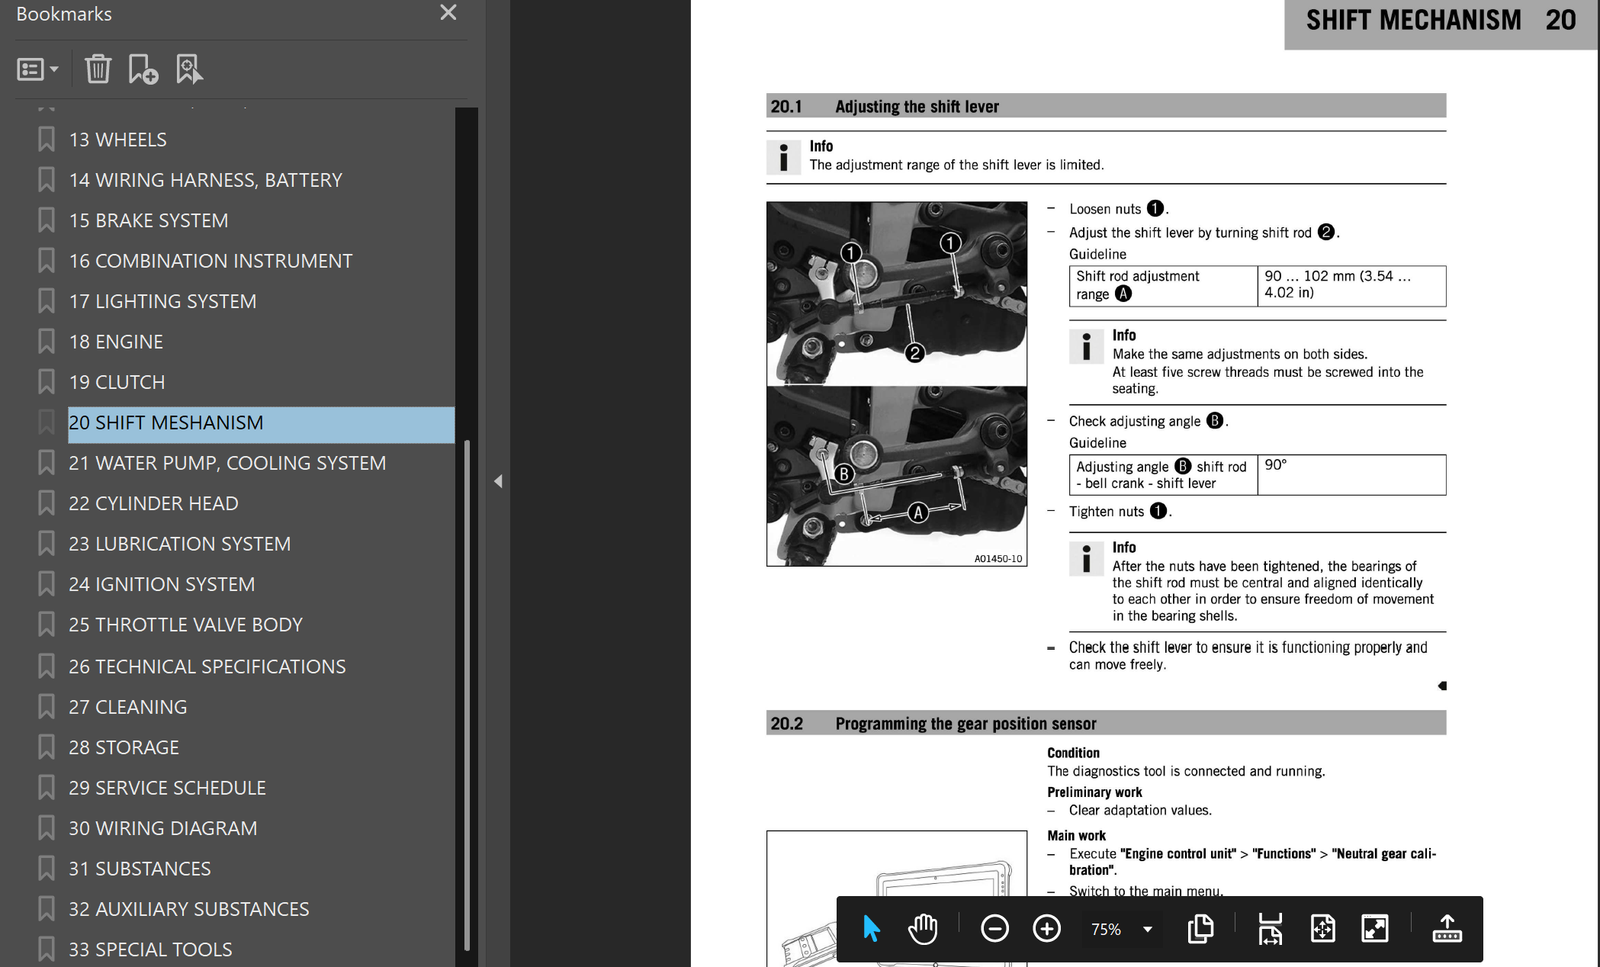Switch to the hand pan tool
The height and width of the screenshot is (967, 1600).
click(x=923, y=929)
